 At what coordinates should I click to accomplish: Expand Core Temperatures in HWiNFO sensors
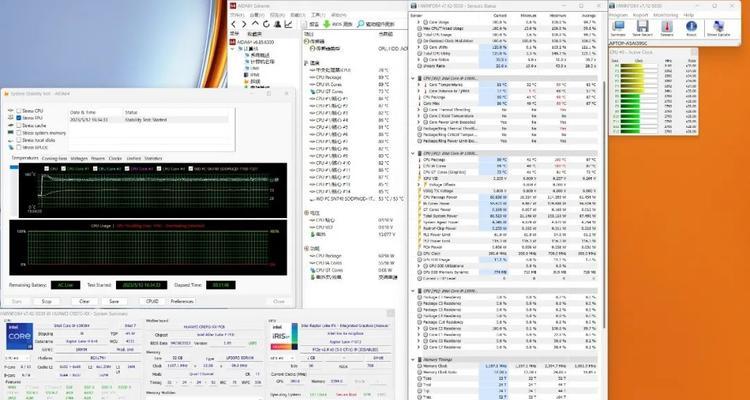[419, 85]
